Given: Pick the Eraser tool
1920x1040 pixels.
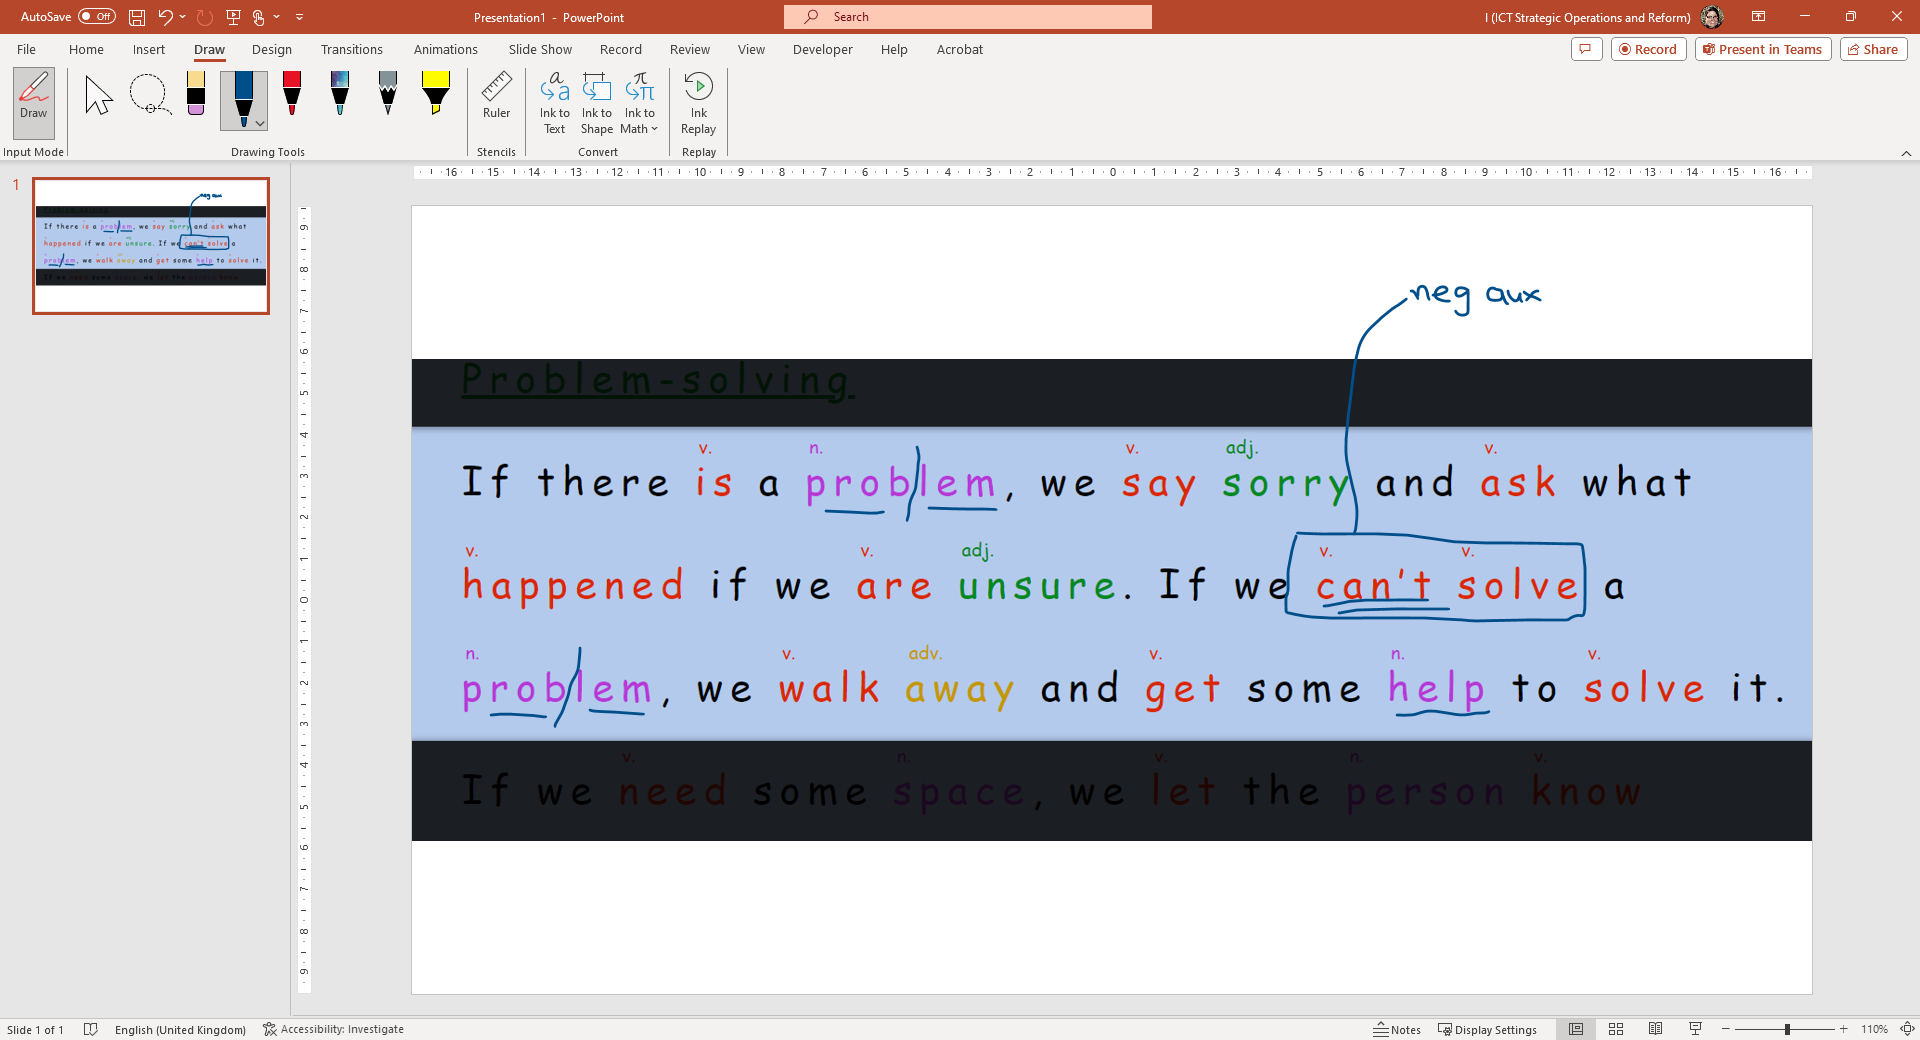Looking at the screenshot, I should [x=196, y=95].
